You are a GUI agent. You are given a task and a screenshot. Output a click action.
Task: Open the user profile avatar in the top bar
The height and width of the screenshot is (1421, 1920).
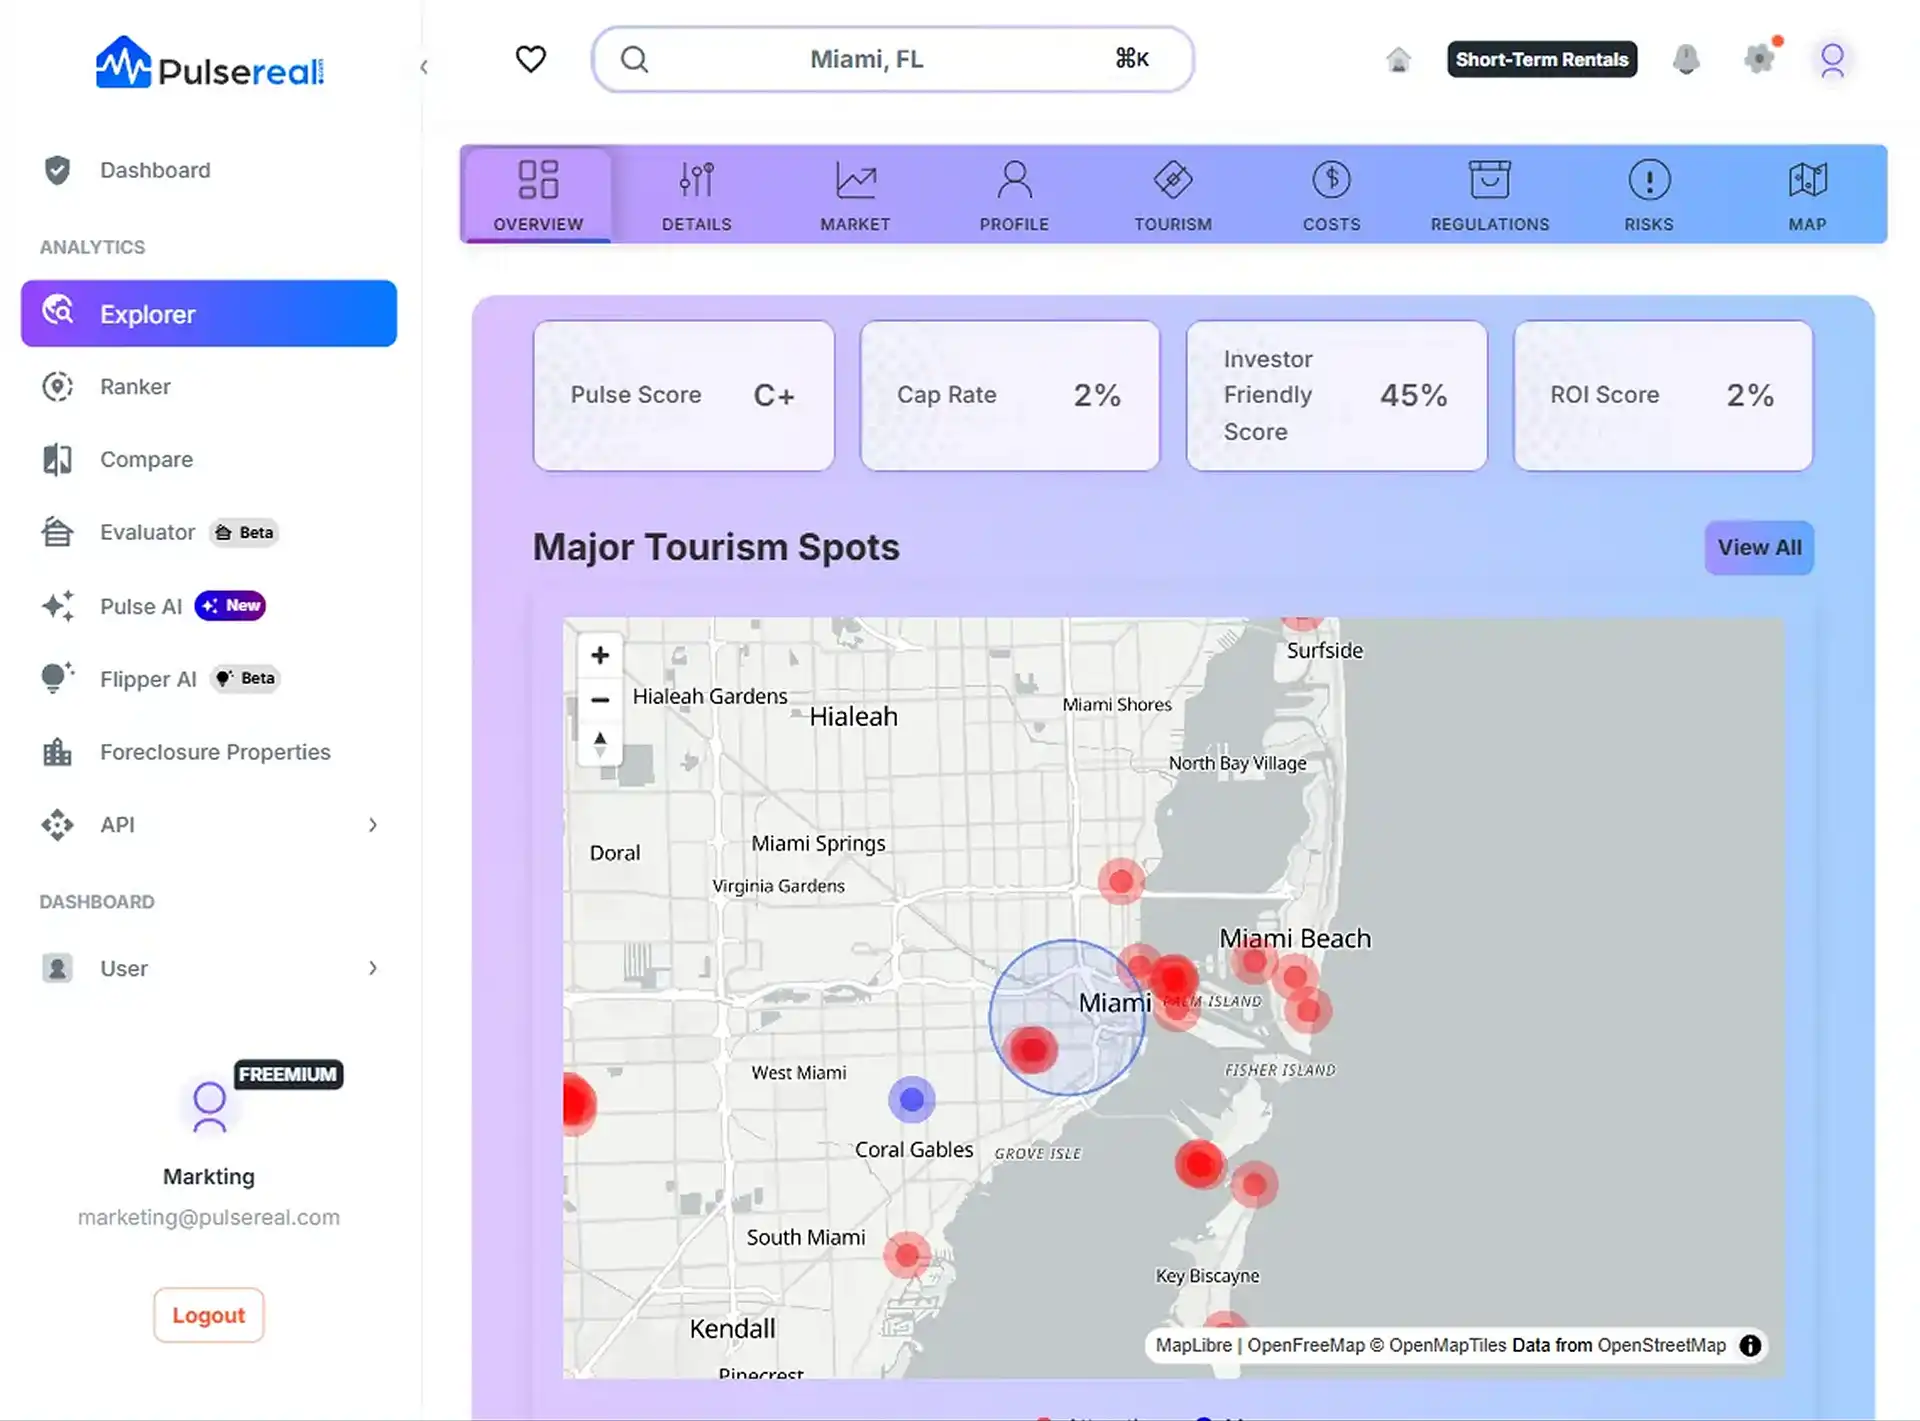pos(1832,60)
